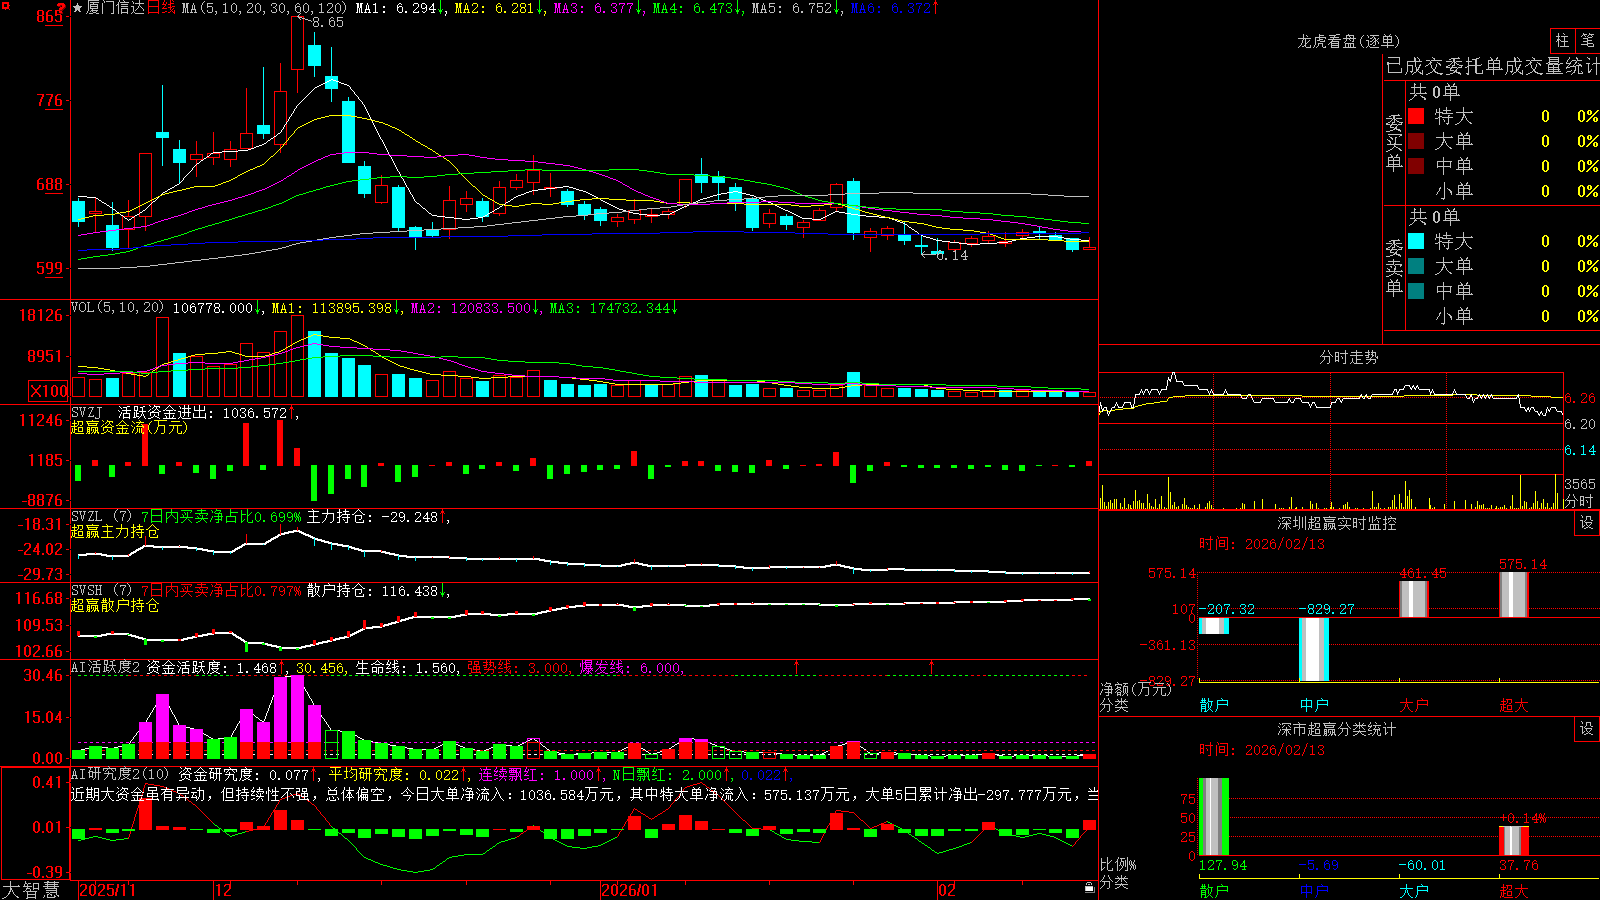1600x900 pixels.
Task: Click the 已成交委托单成交量统计 header
Action: [1492, 66]
